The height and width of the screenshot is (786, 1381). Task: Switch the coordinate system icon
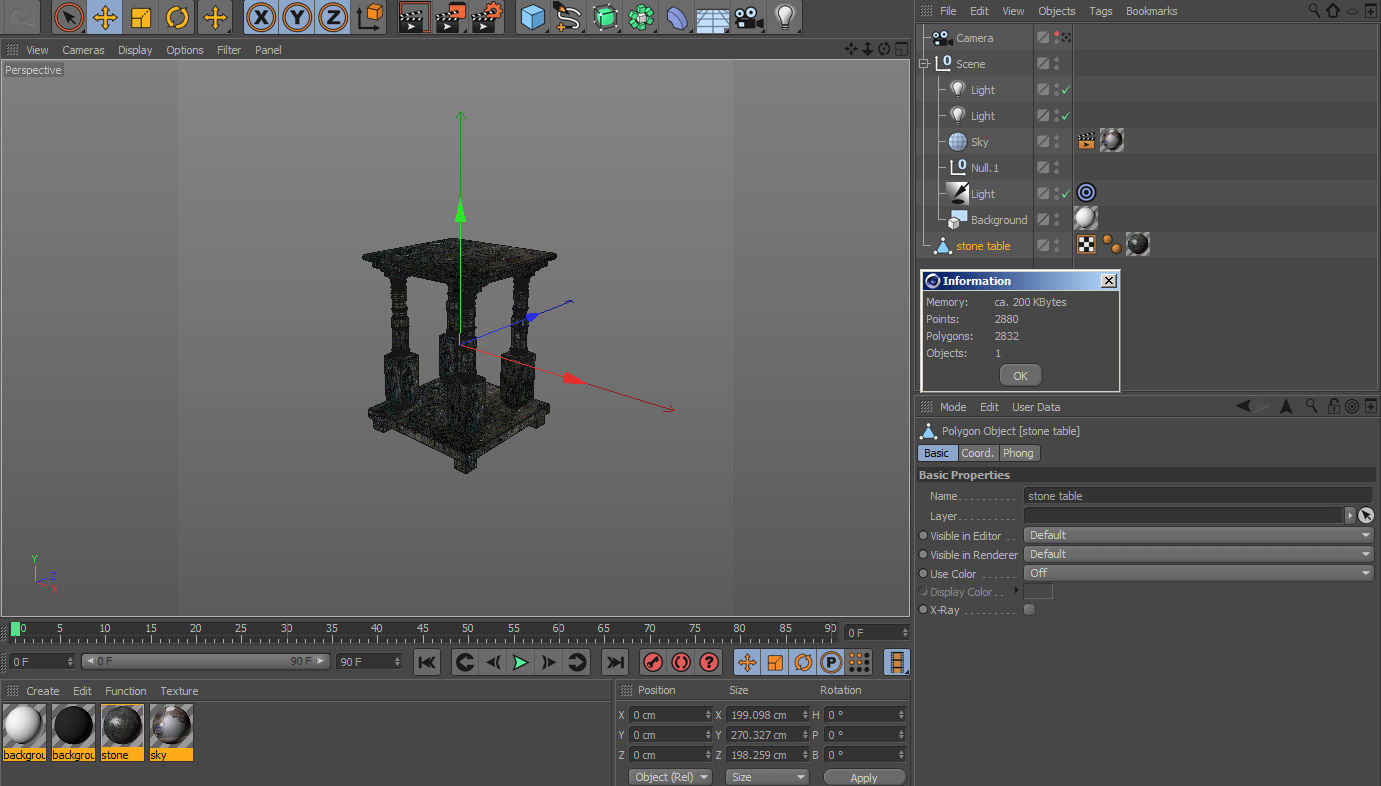coord(370,17)
